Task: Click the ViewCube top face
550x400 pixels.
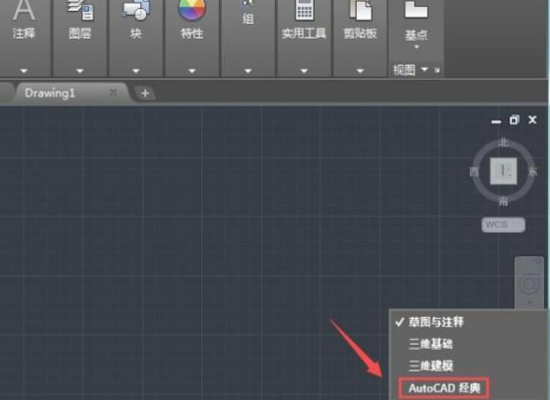Action: click(503, 171)
